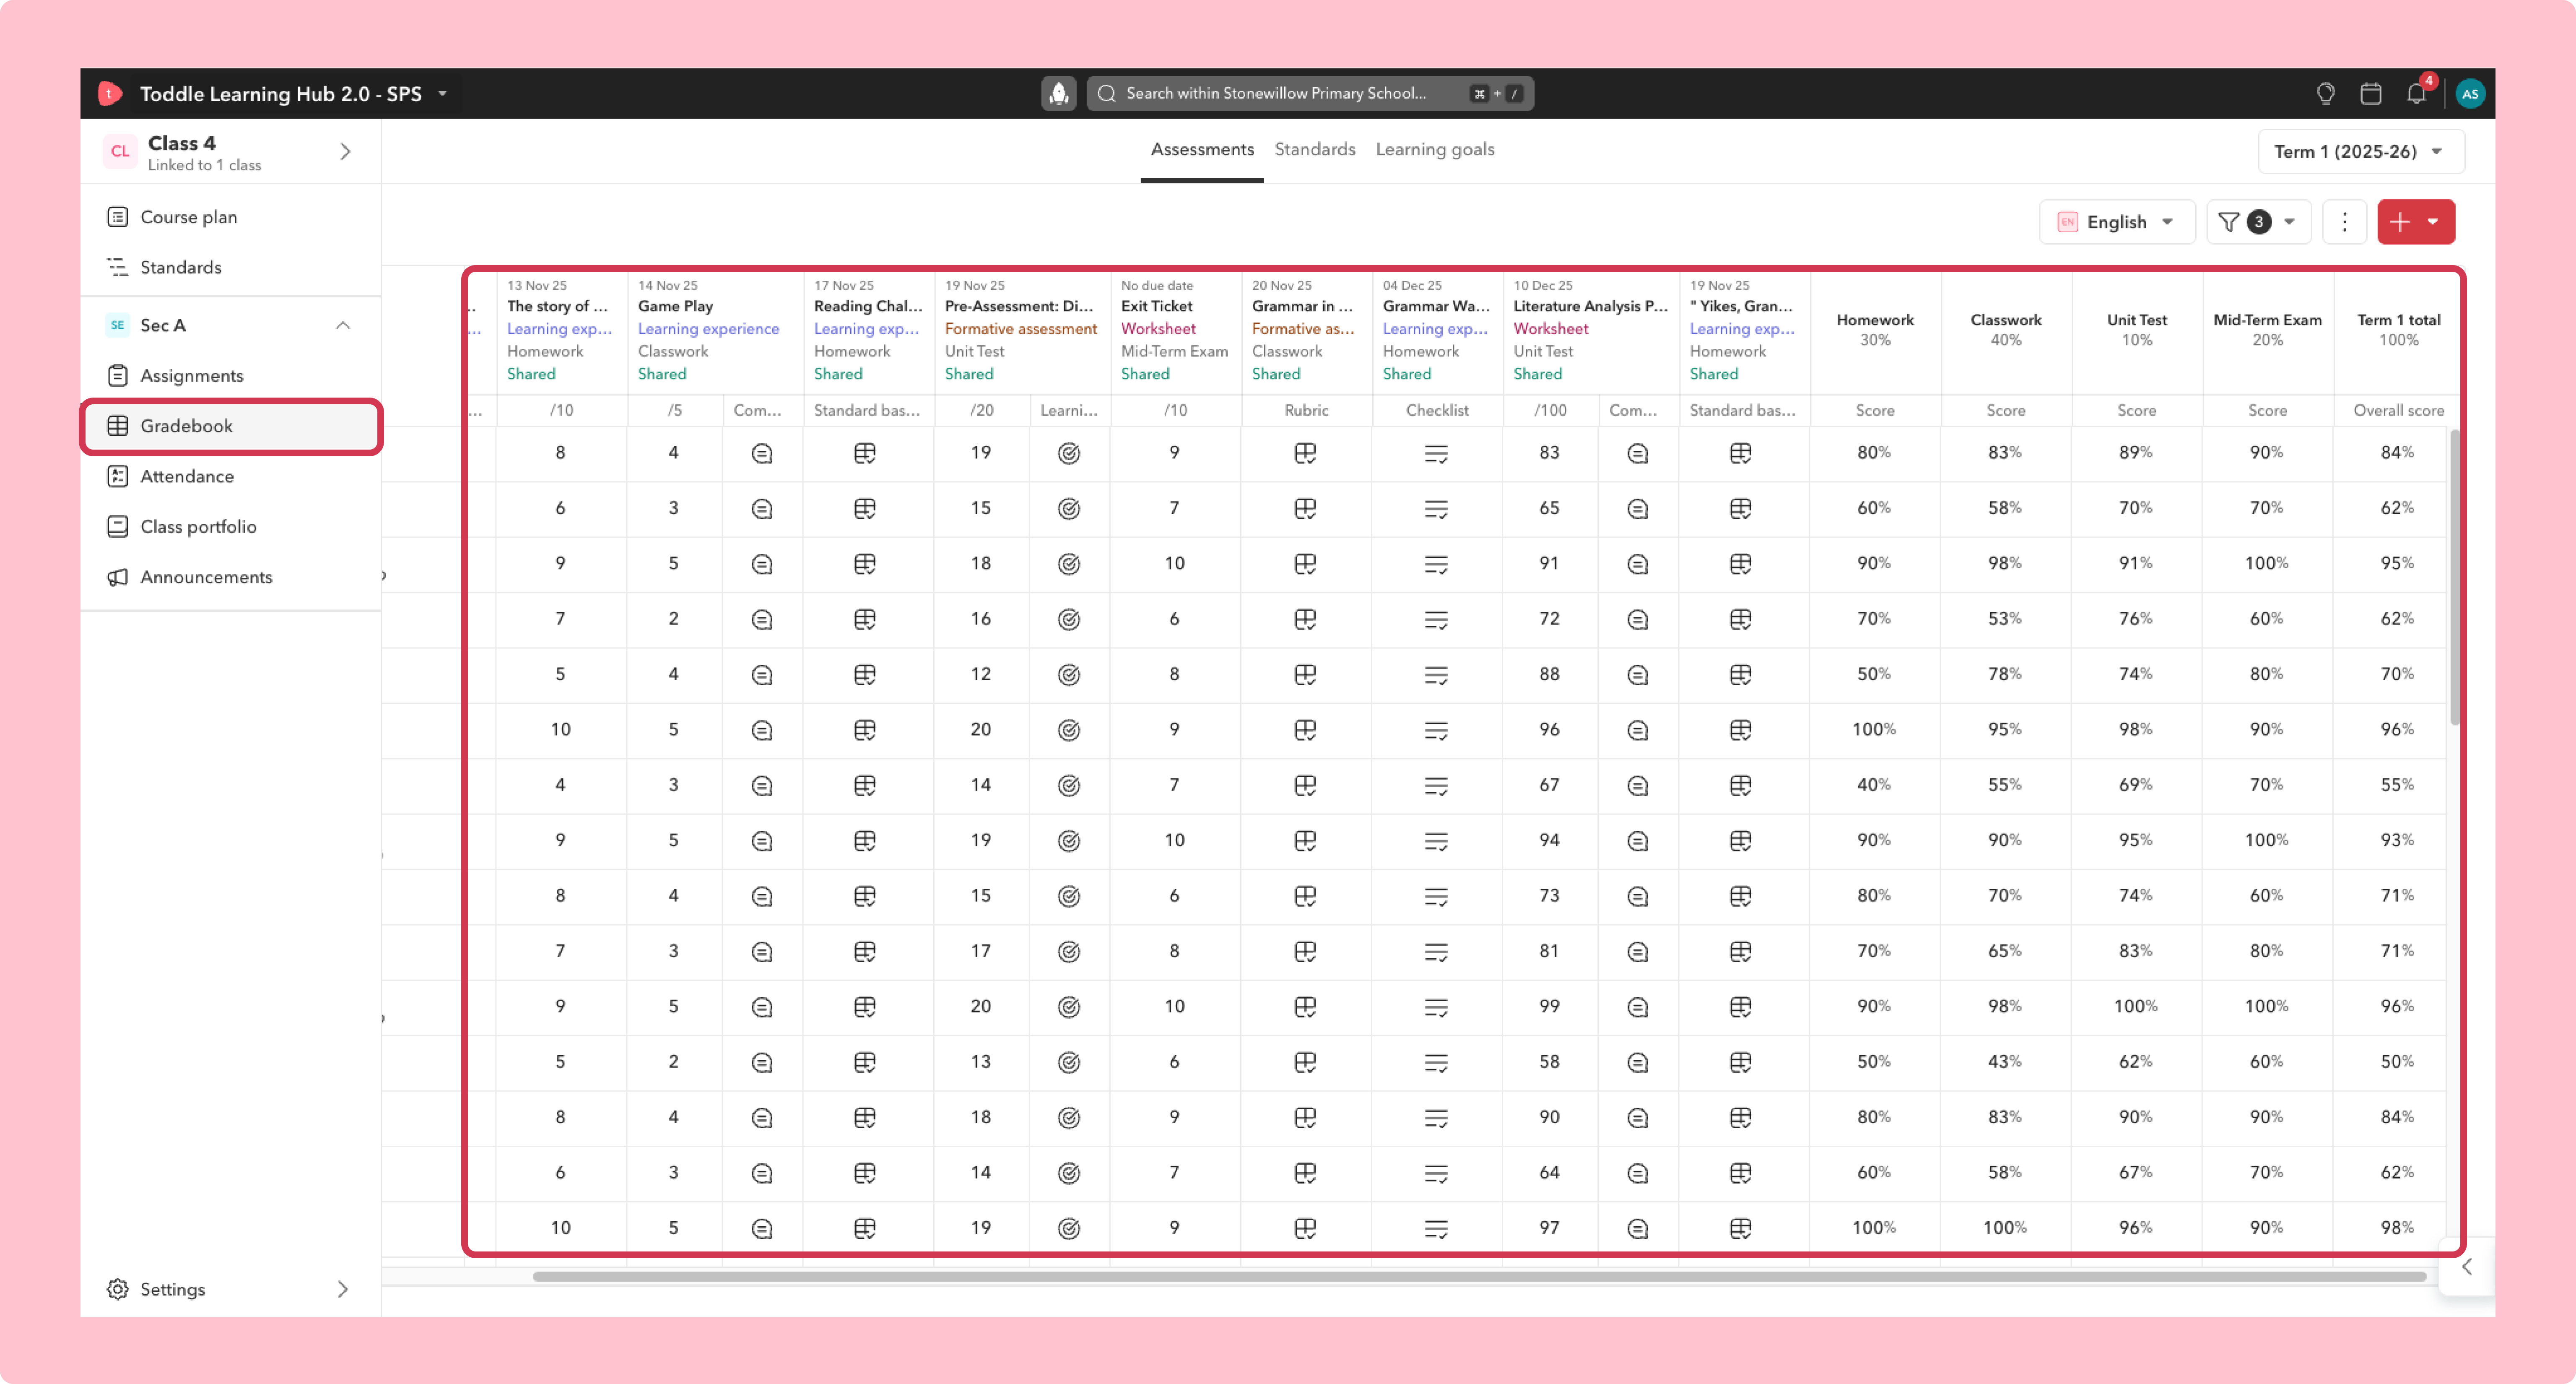
Task: Open the red add button dropdown arrow
Action: click(x=2433, y=222)
